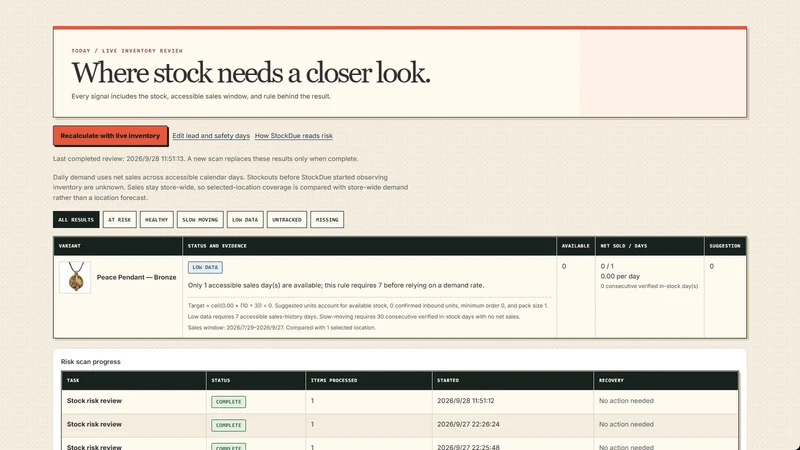800x450 pixels.
Task: Click the Today / Live Inventory Review breadcrumb
Action: tap(127, 51)
